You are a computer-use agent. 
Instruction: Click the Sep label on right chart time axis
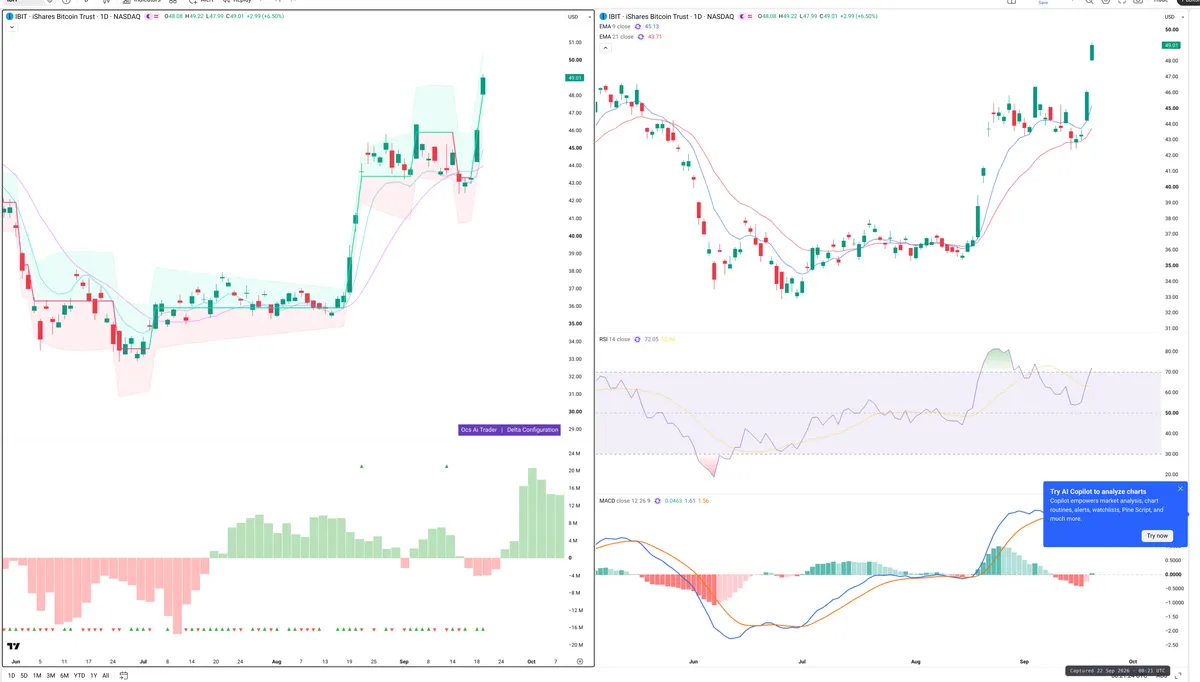tap(1024, 662)
